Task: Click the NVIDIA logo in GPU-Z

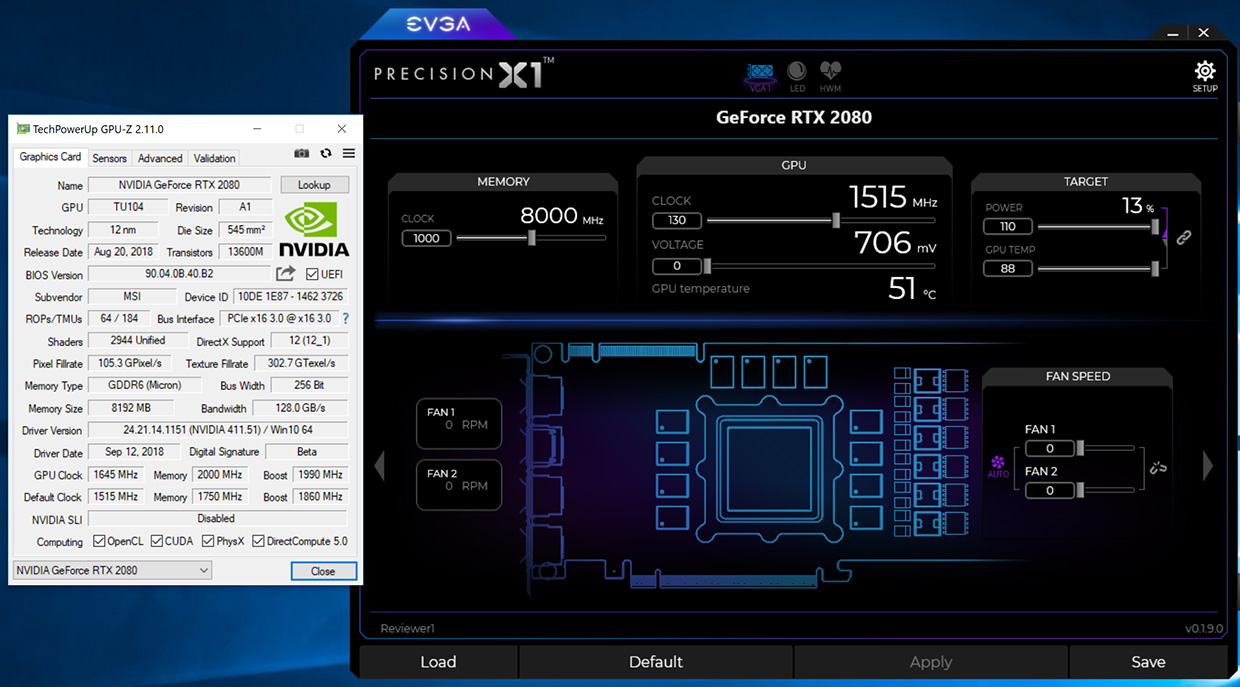Action: click(x=313, y=229)
